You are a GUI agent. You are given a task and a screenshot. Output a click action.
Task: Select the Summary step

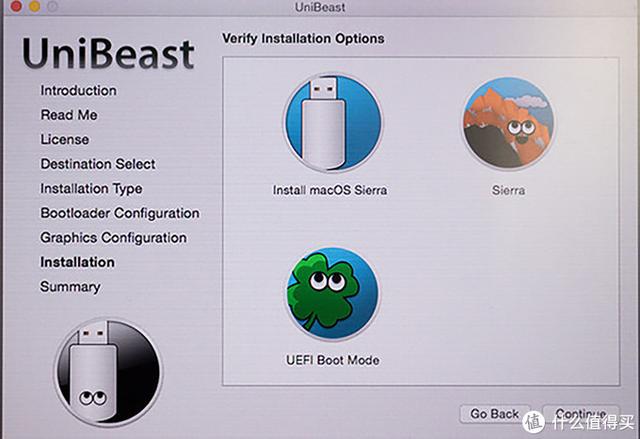pyautogui.click(x=70, y=287)
